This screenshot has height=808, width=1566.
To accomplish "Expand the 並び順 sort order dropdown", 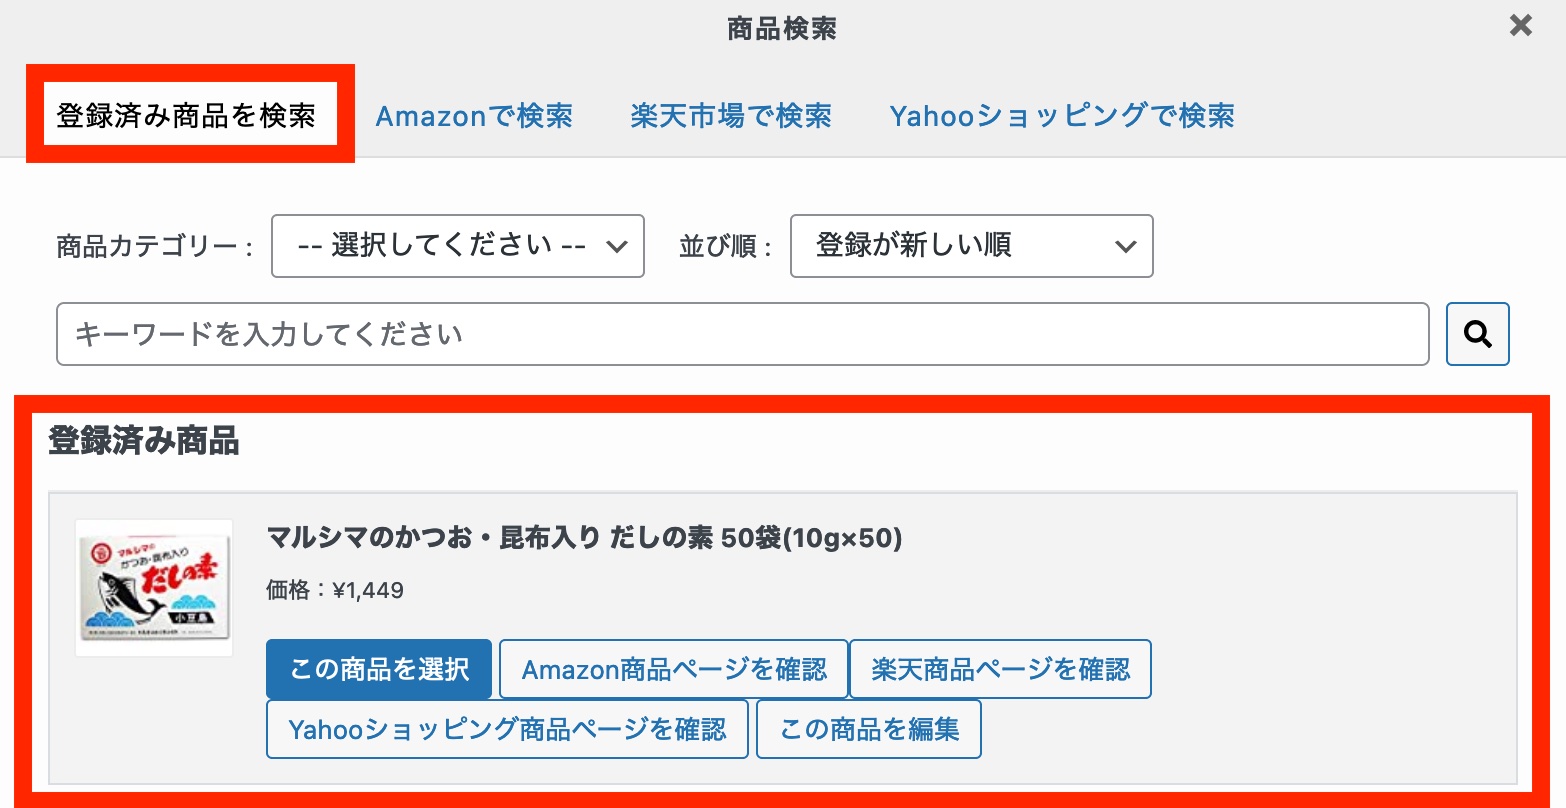I will click(x=971, y=246).
